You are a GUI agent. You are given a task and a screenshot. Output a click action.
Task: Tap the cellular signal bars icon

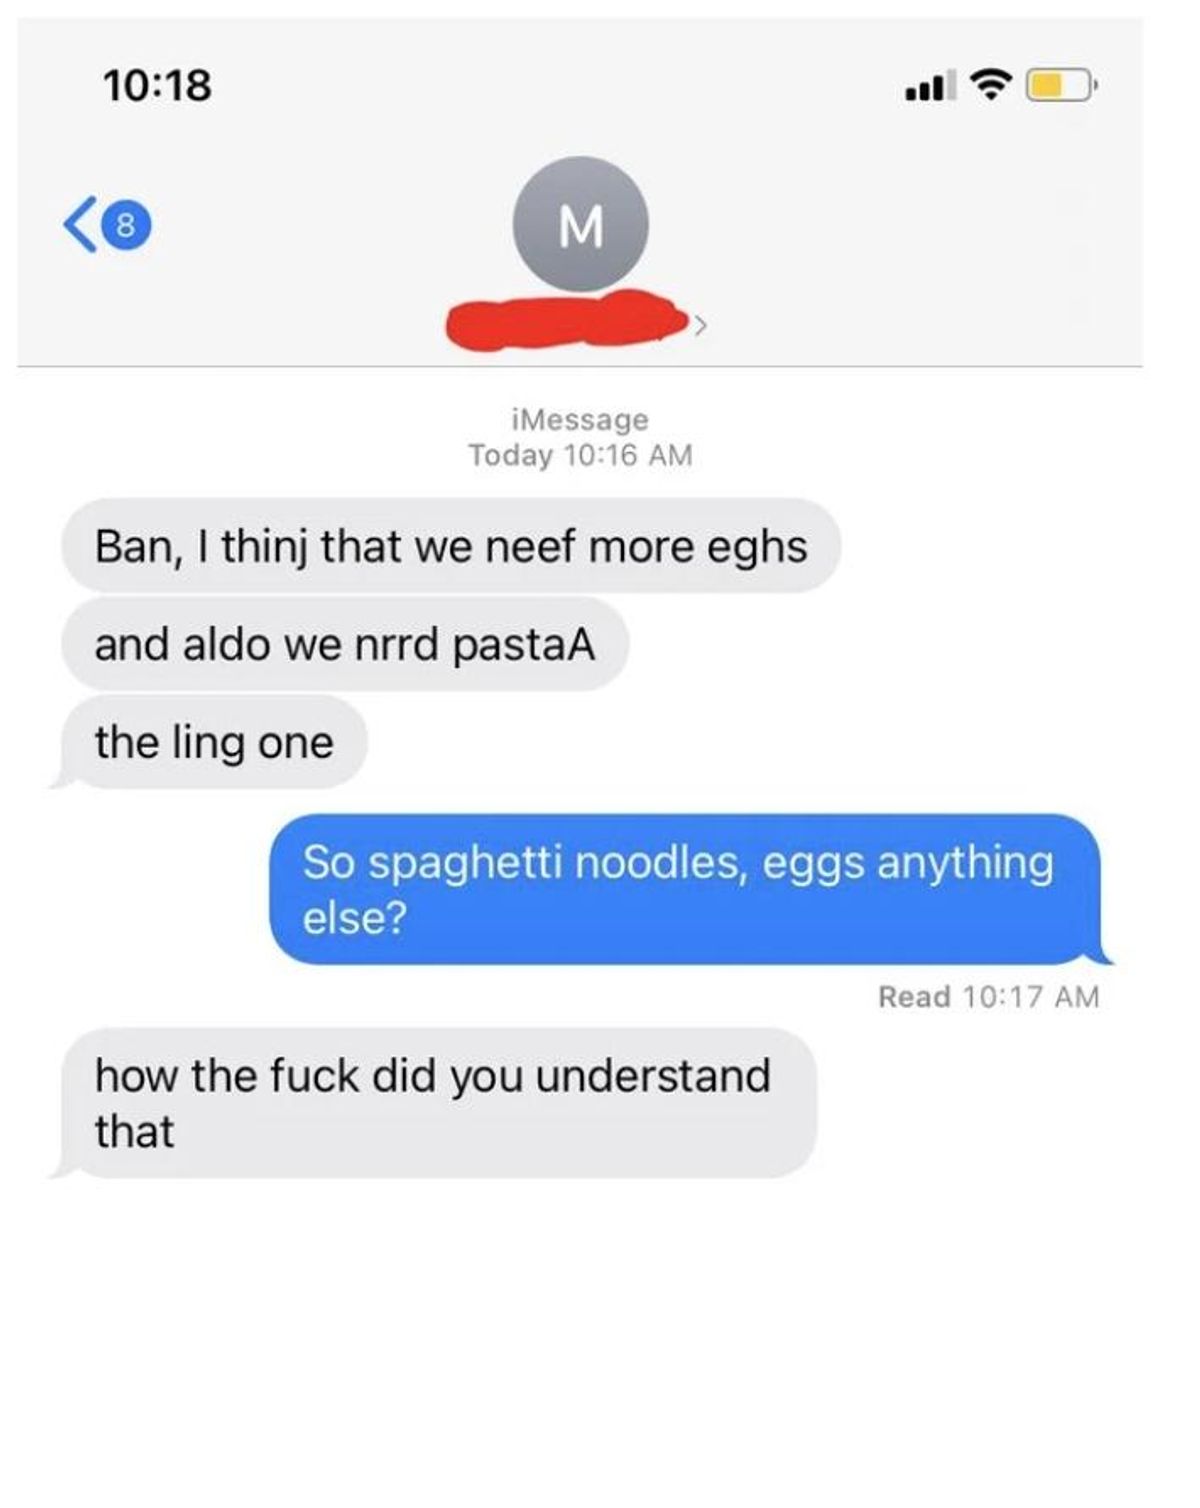[929, 86]
